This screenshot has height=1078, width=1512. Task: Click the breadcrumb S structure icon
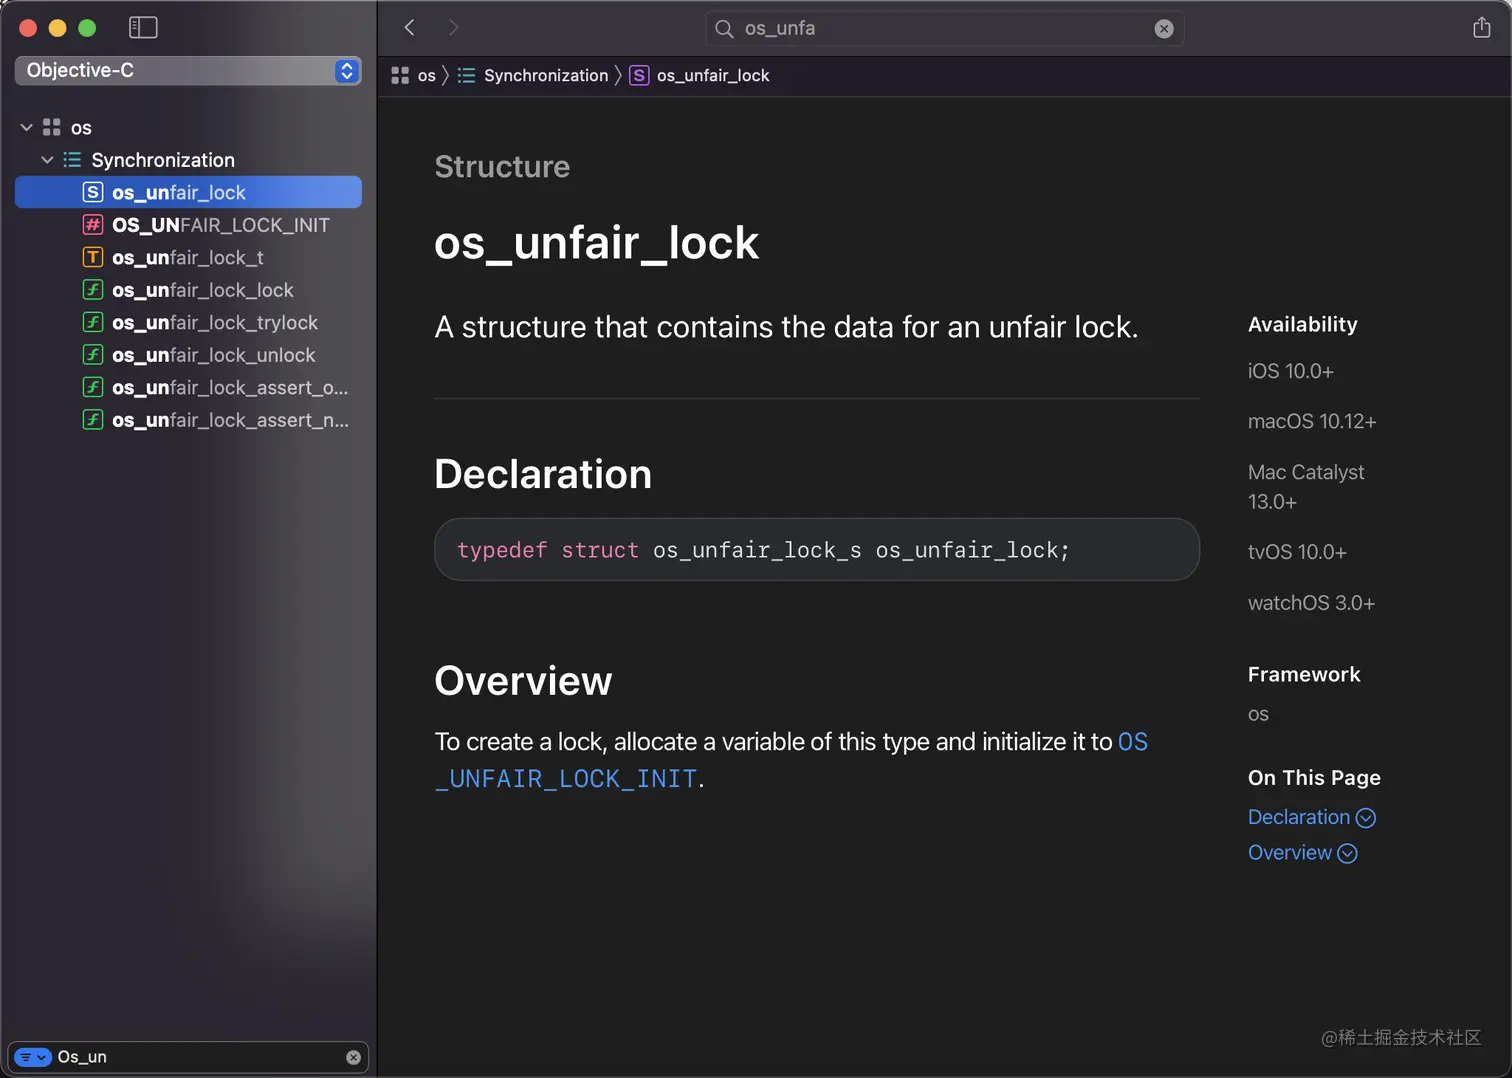(639, 75)
